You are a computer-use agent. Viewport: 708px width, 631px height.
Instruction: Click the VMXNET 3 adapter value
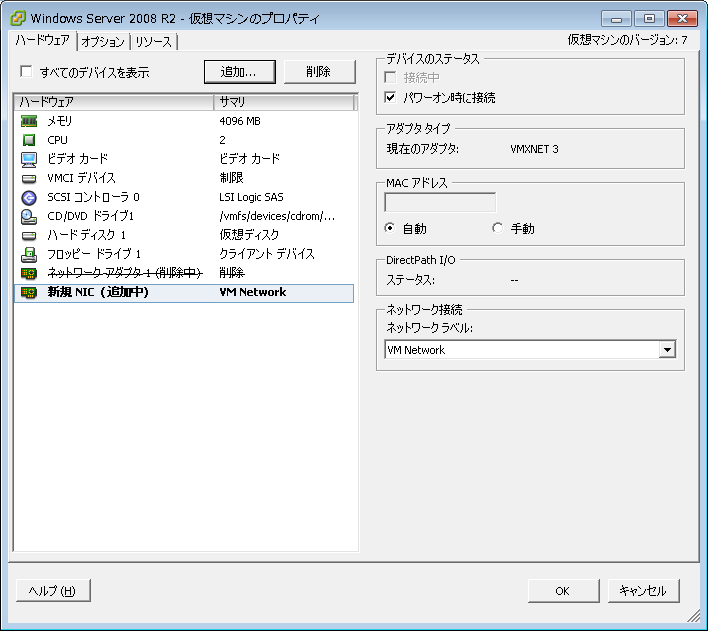pos(534,149)
